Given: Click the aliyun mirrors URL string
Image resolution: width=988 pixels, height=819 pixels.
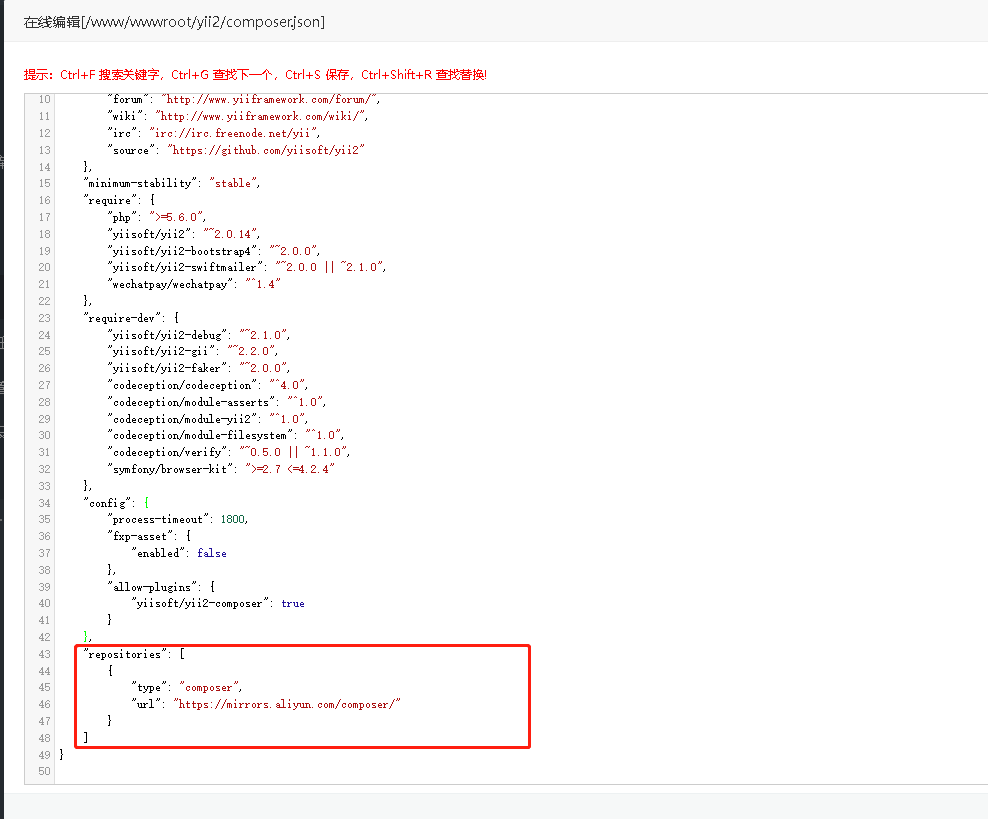Looking at the screenshot, I should [287, 704].
